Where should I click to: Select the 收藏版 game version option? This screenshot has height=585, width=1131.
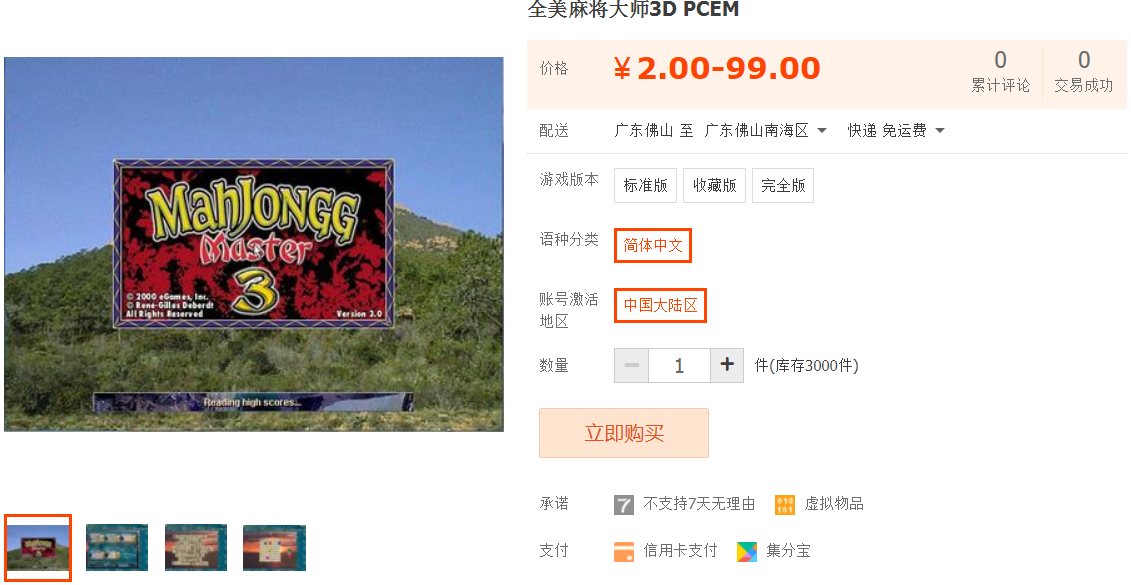(714, 185)
